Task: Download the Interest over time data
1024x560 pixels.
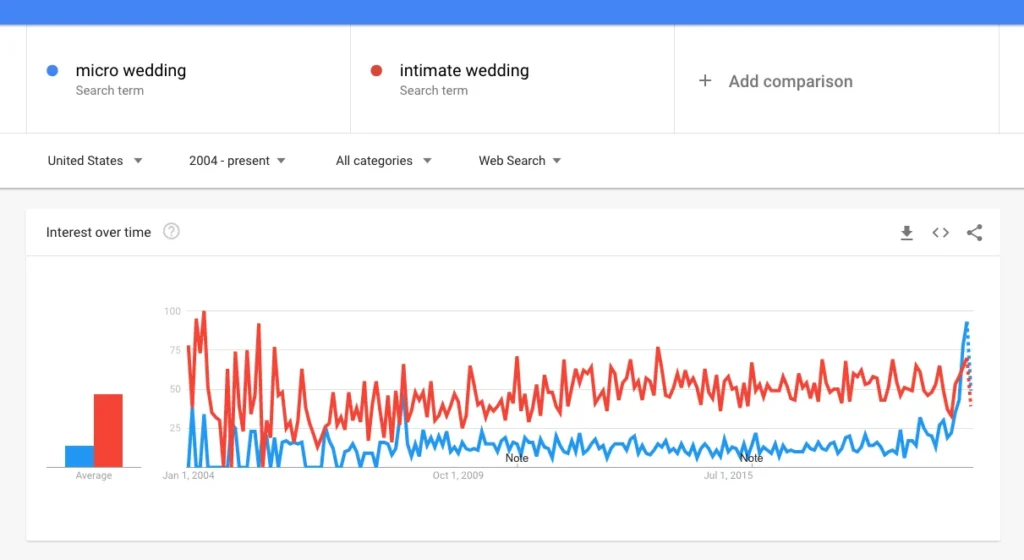Action: coord(906,233)
